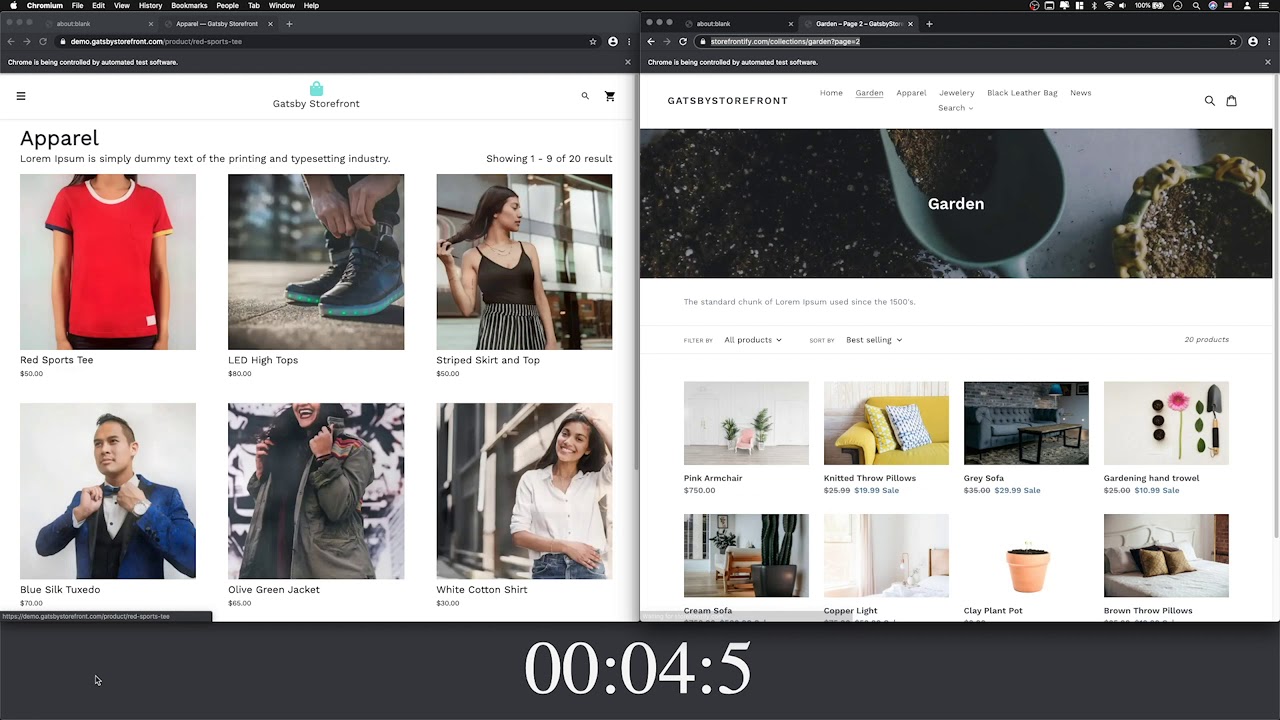The width and height of the screenshot is (1280, 720).
Task: Close the Garden – Page 2 tab
Action: coord(910,23)
